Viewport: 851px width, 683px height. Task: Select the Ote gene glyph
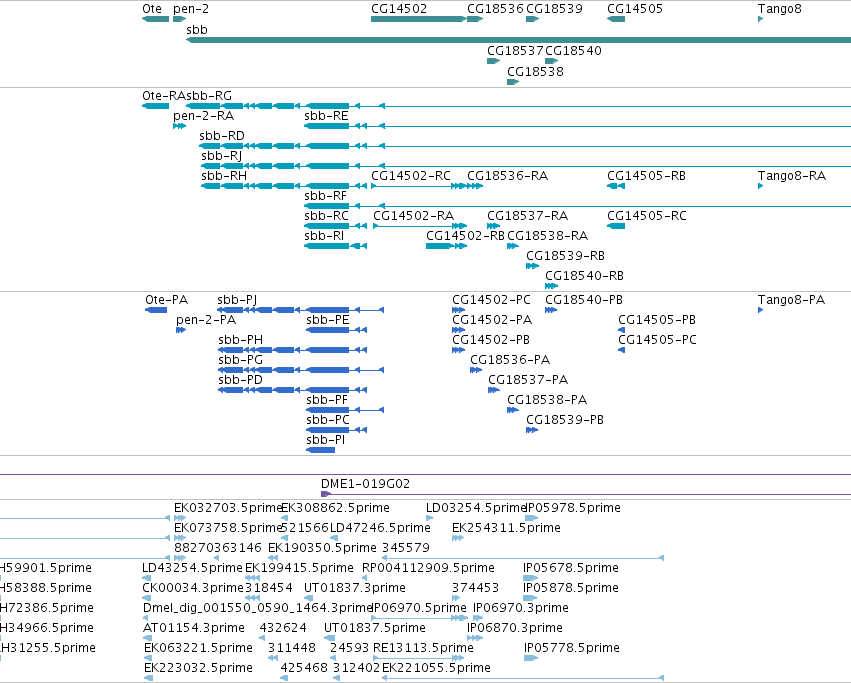[x=155, y=19]
